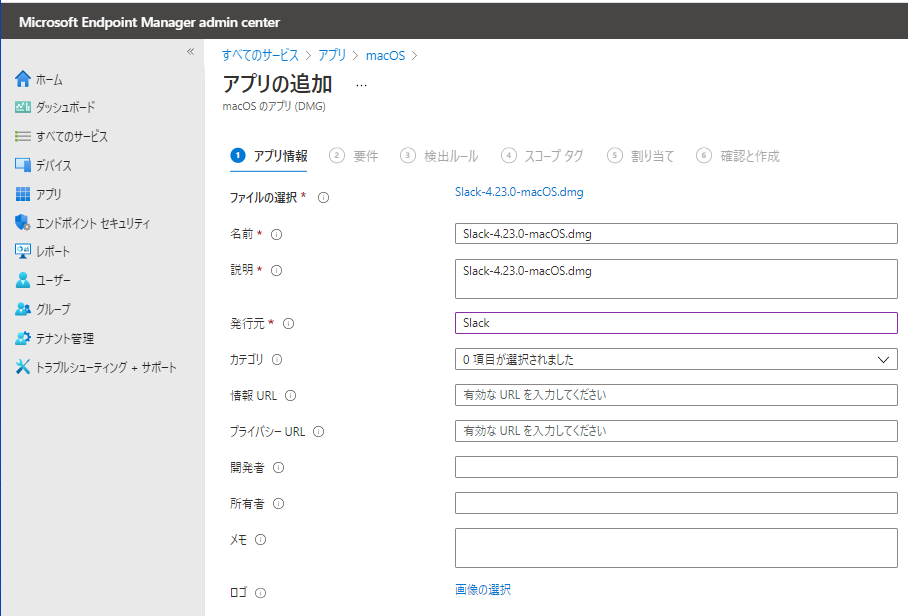909x616 pixels.
Task: Click the Microsoft Endpoint Manager admin center title
Action: coord(150,22)
